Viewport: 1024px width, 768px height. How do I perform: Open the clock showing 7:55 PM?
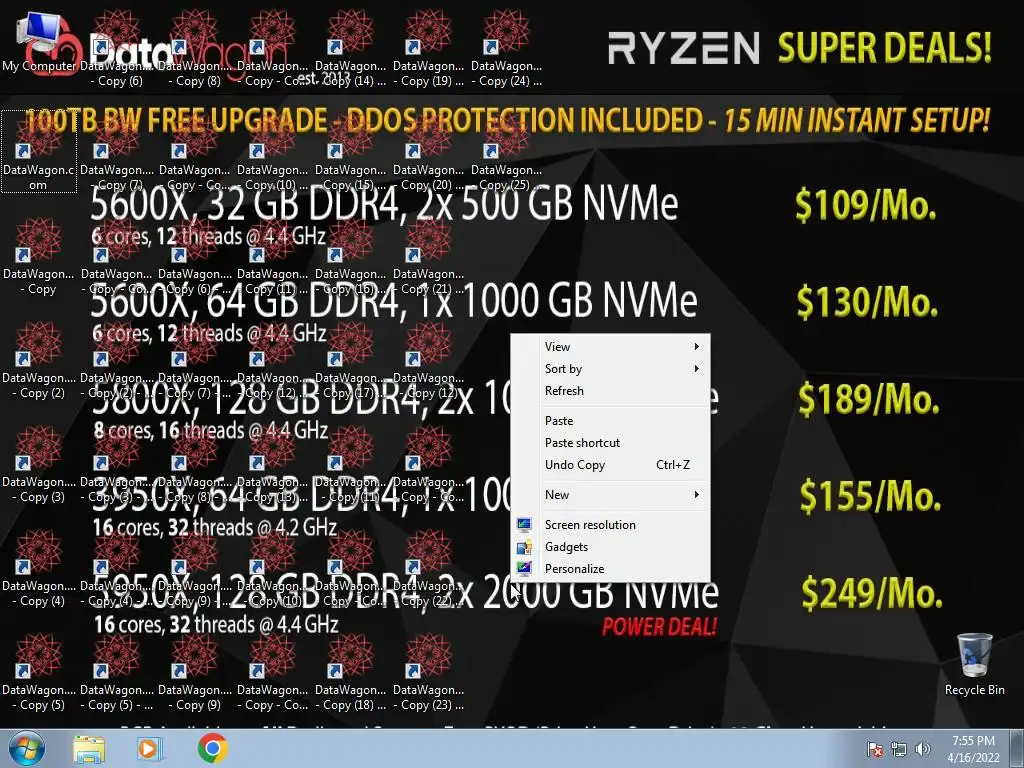(x=973, y=749)
